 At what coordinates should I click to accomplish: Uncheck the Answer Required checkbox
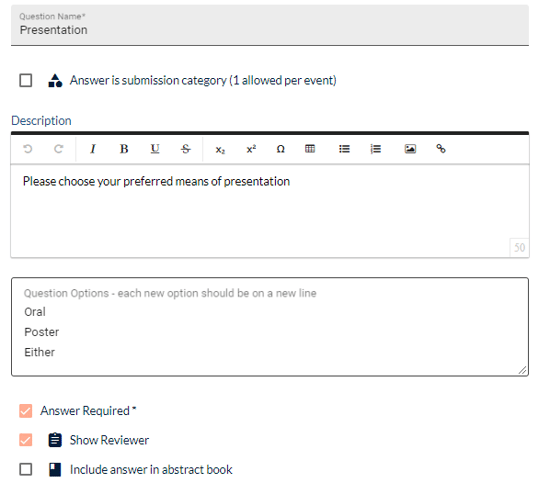26,411
